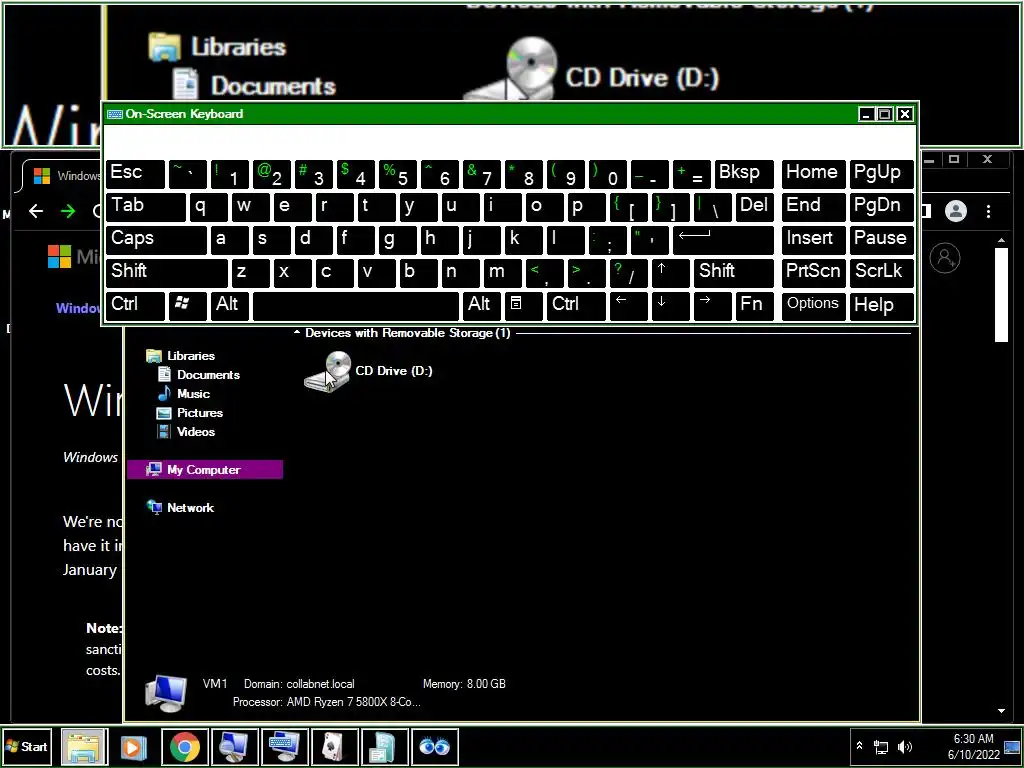Toggle the right Shift key
Image resolution: width=1024 pixels, height=768 pixels.
734,272
